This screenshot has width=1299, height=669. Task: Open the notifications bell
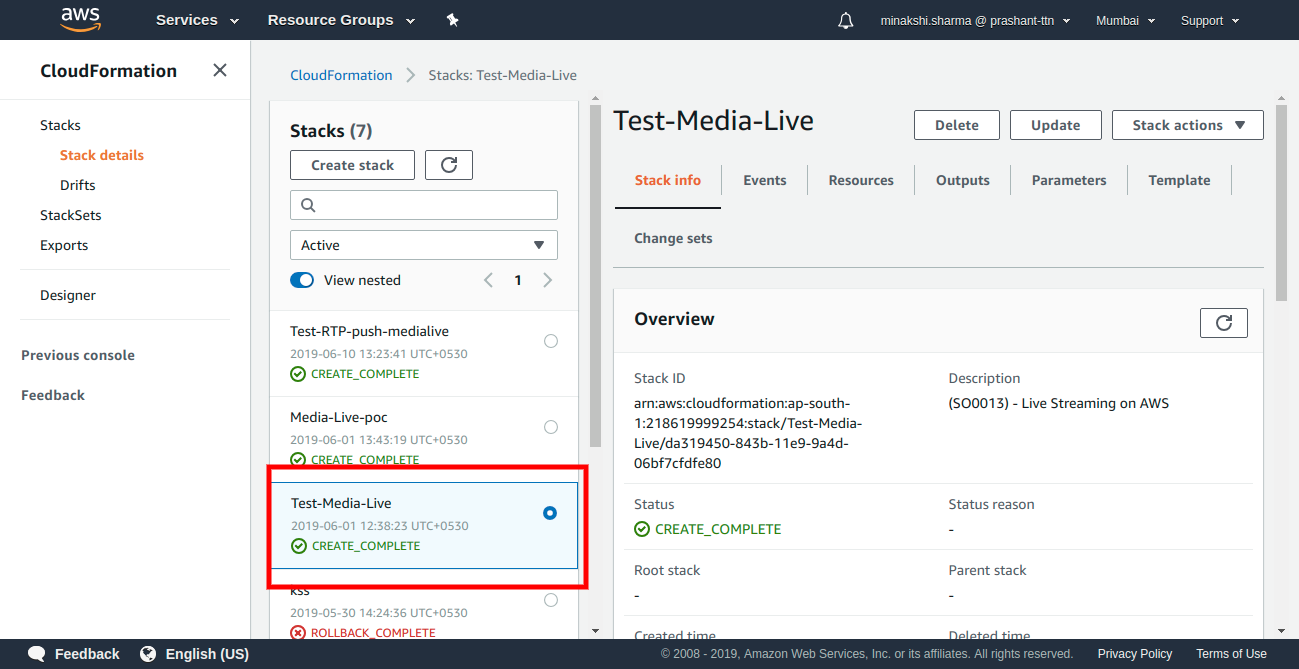click(846, 20)
